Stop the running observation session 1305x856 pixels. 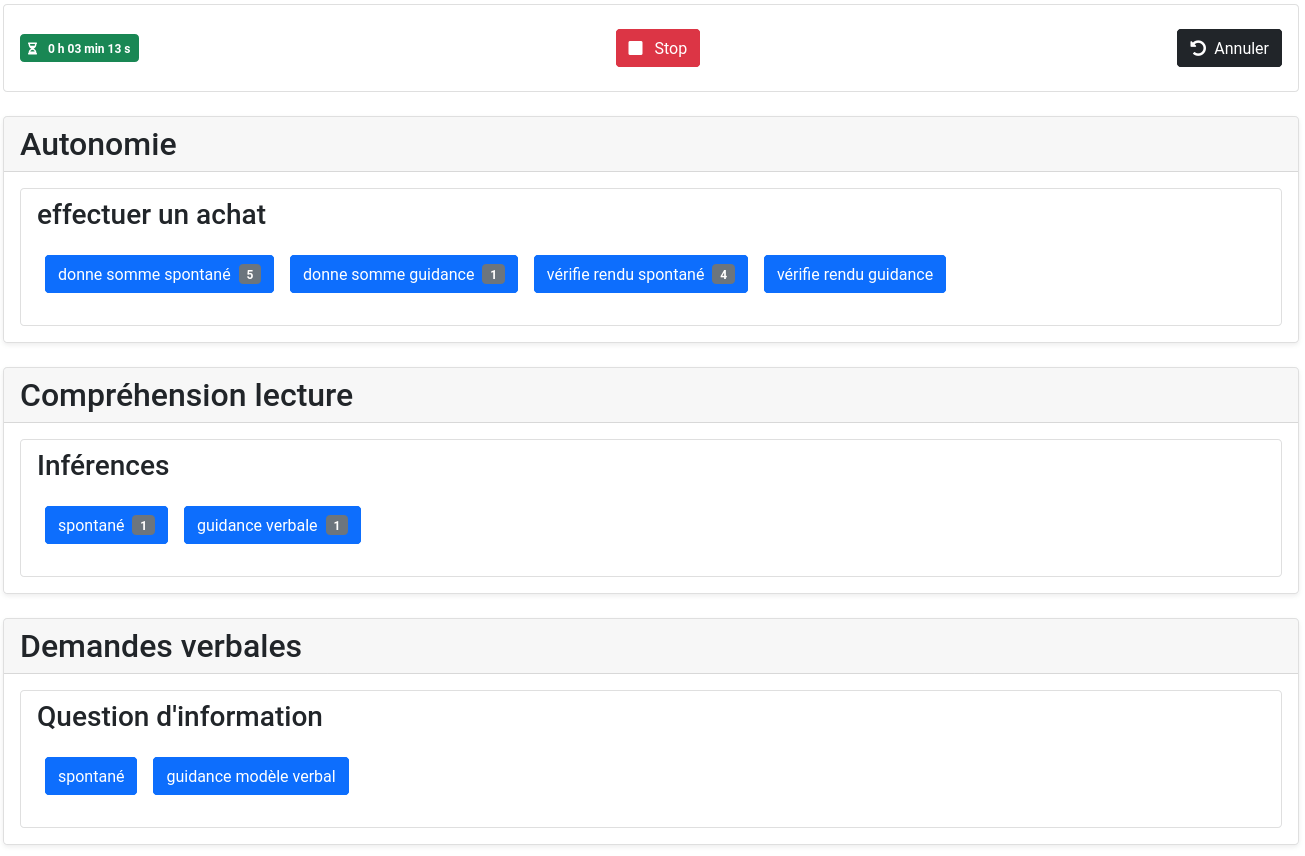[x=658, y=48]
